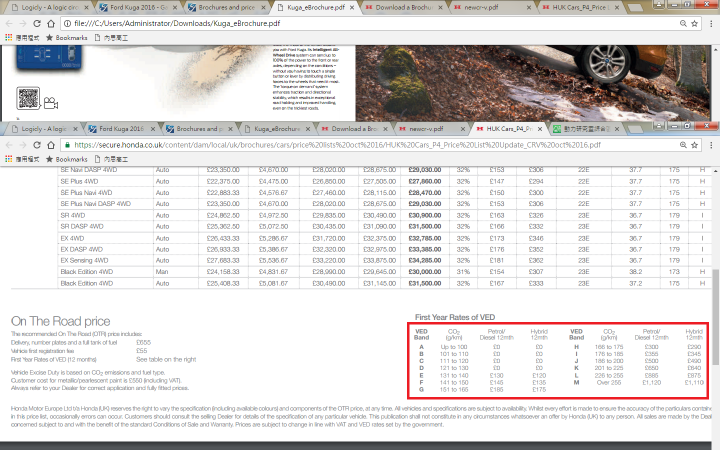Click the "On The Road price" heading
Screen dimensions: 720x450
point(61,321)
